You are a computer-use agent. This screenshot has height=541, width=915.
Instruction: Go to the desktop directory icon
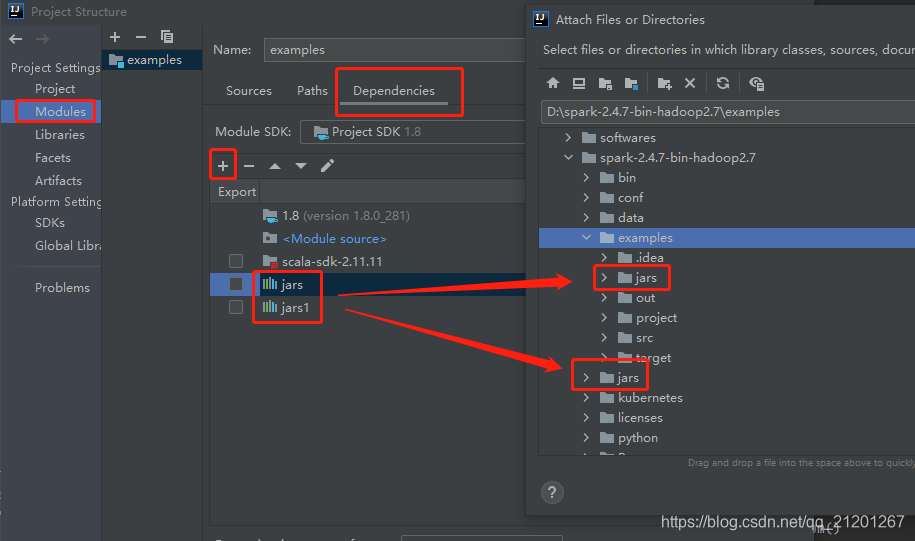(579, 83)
